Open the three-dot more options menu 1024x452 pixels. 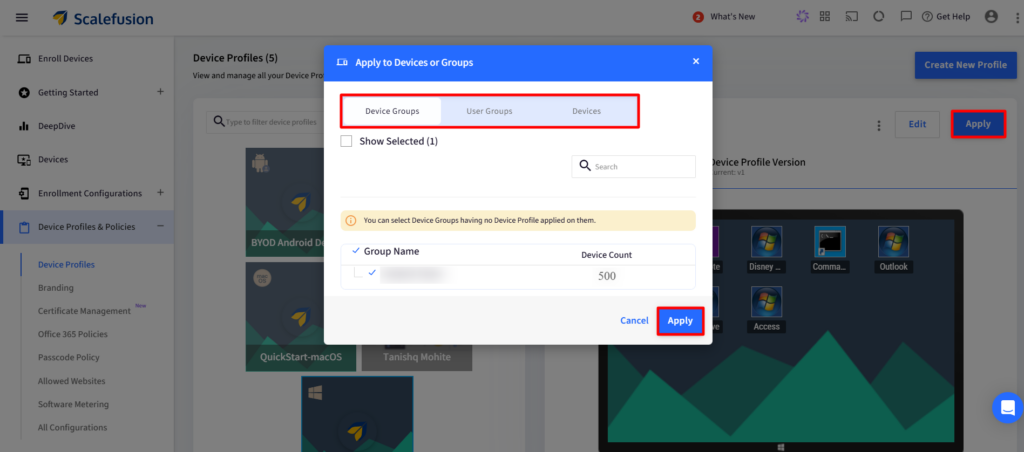tap(879, 125)
